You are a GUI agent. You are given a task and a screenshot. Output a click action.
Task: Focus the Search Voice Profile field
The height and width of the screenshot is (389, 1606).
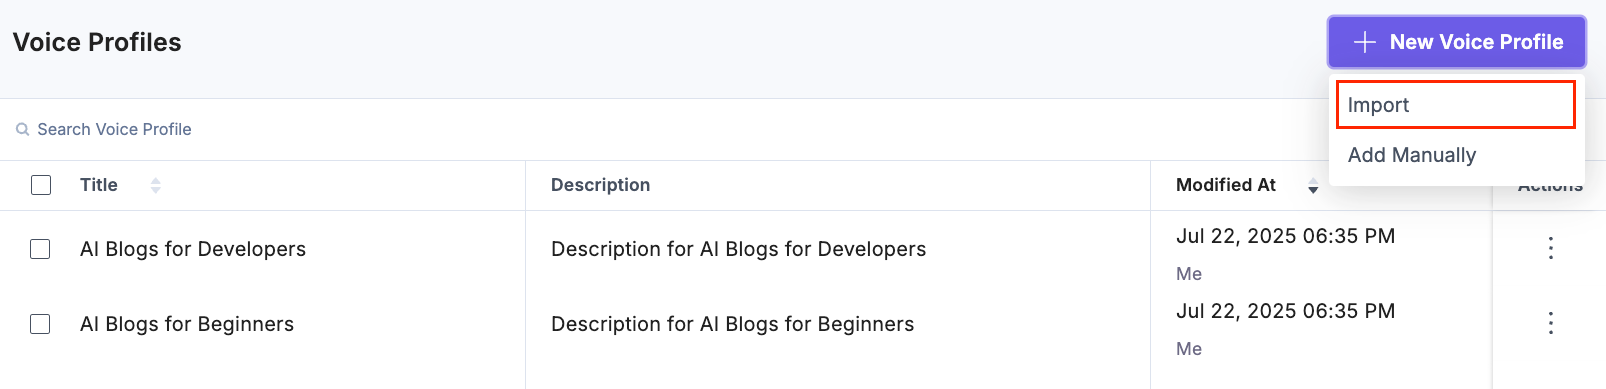[400, 130]
